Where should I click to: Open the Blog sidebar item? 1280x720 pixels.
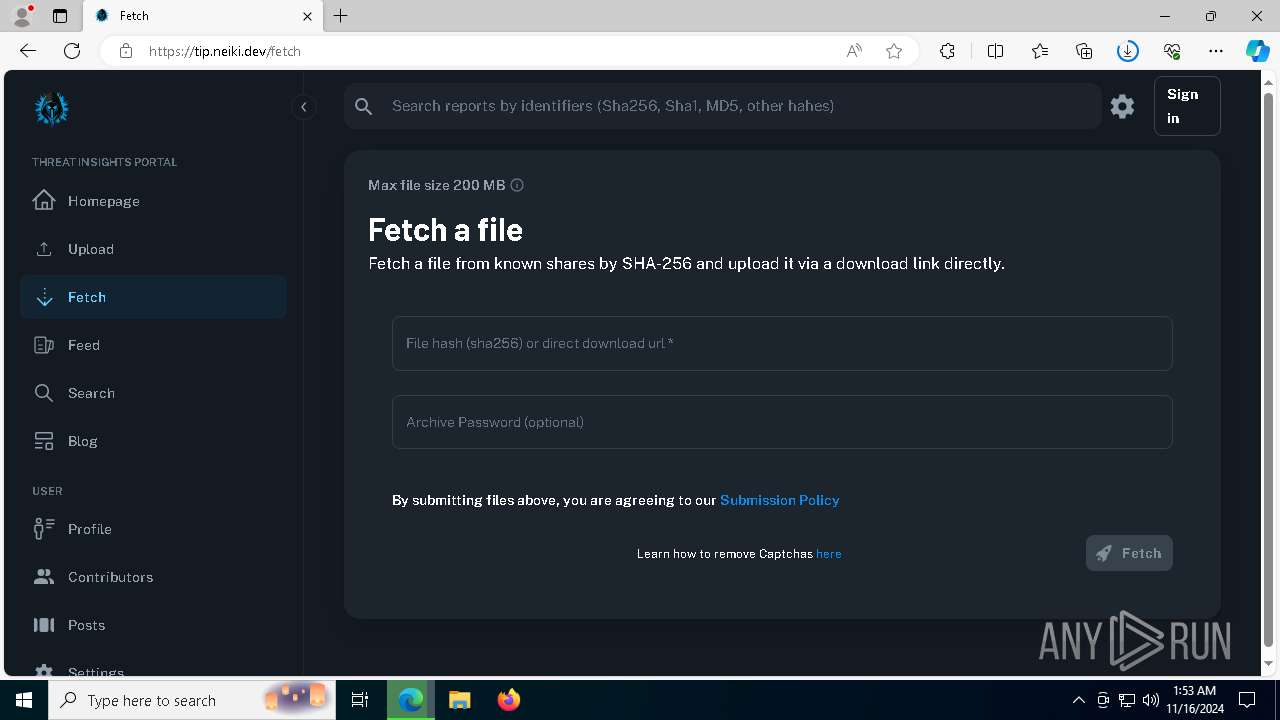(153, 441)
